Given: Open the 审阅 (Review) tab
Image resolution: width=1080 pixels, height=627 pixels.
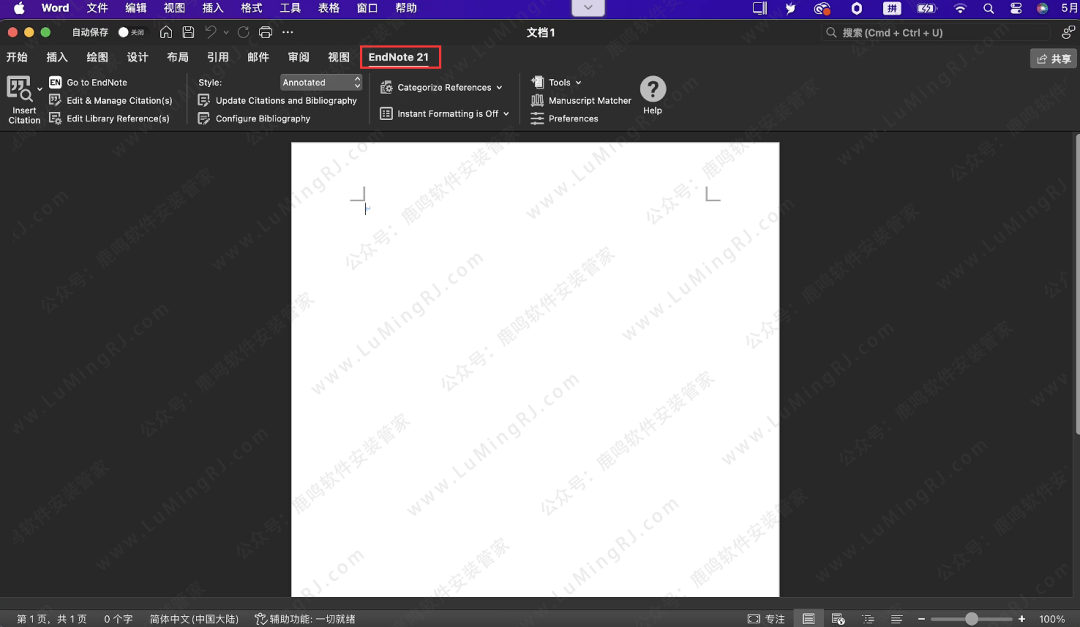Looking at the screenshot, I should pyautogui.click(x=299, y=57).
